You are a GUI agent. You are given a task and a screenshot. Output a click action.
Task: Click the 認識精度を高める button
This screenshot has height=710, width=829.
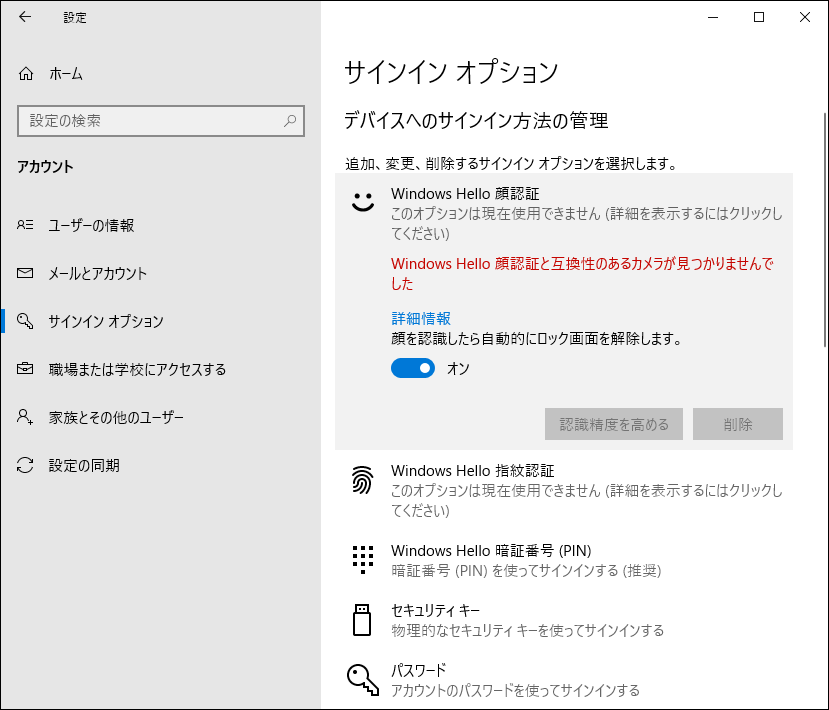[x=614, y=424]
